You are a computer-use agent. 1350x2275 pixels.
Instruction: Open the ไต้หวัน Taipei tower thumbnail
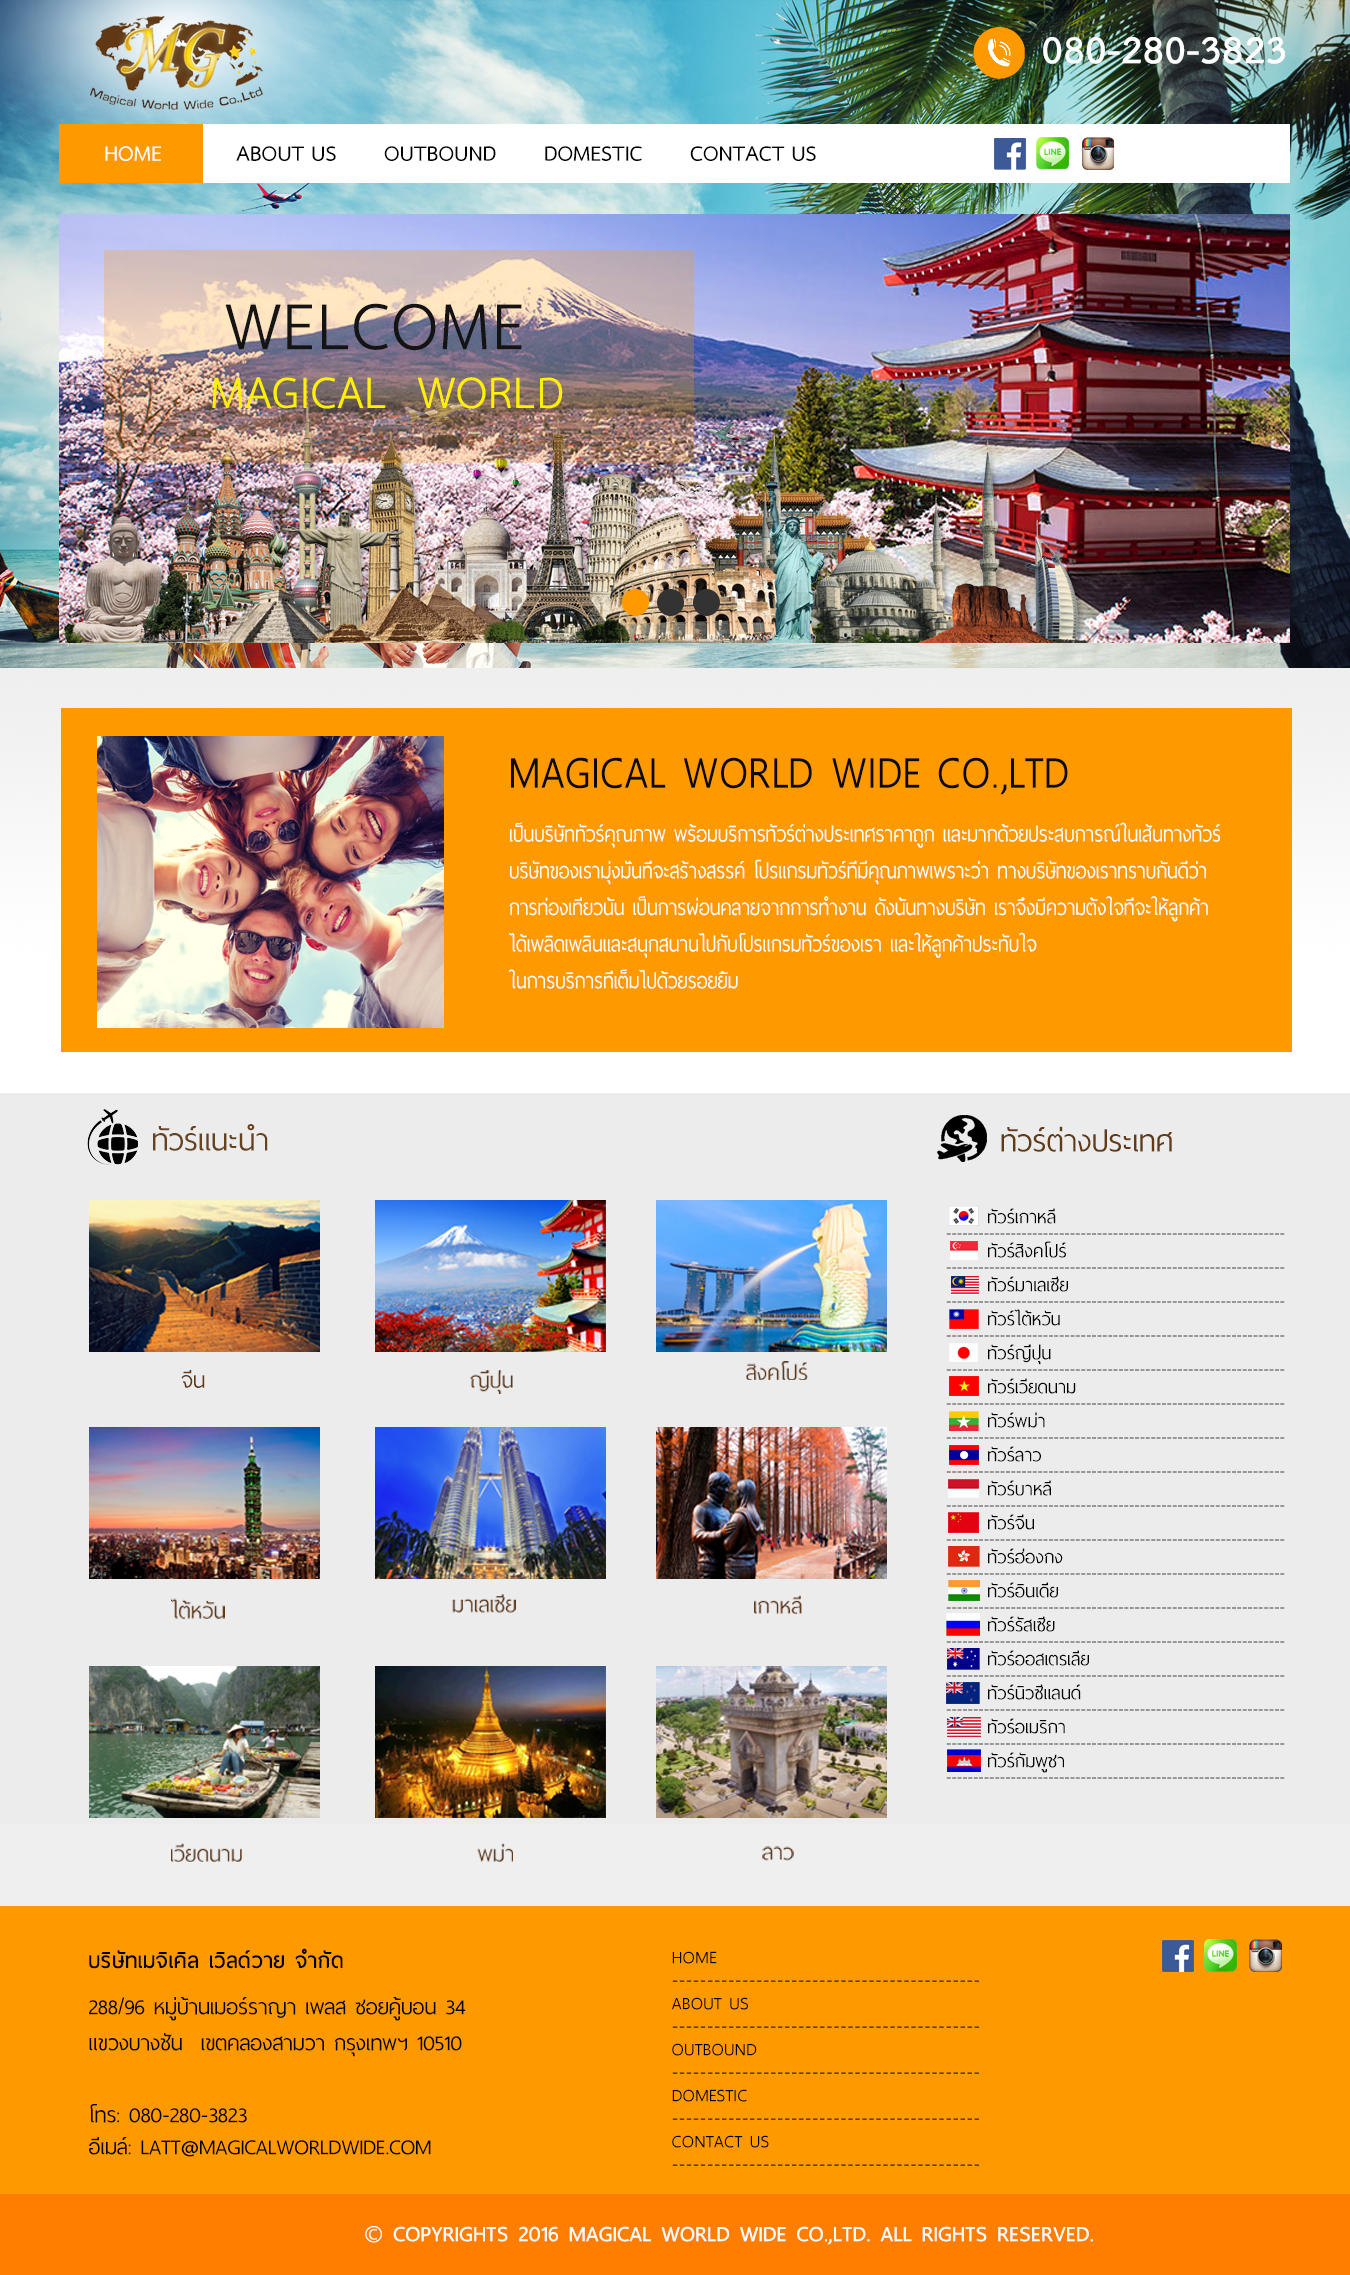(204, 1503)
